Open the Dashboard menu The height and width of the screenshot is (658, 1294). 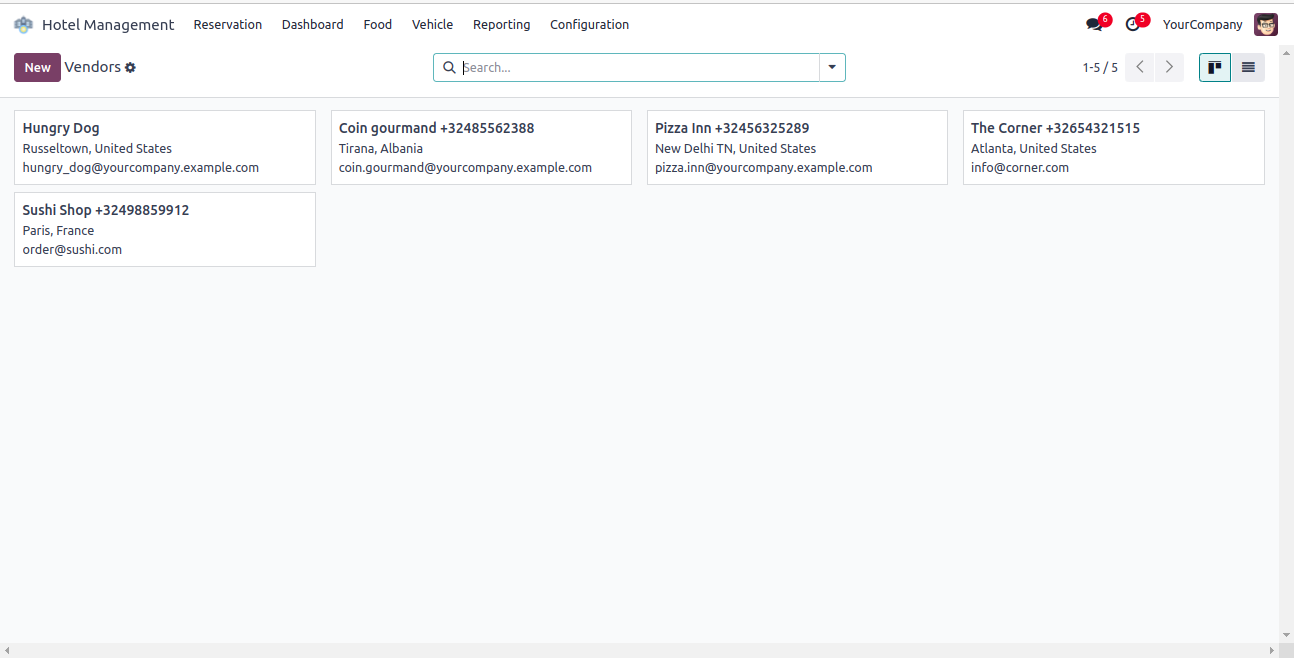click(x=313, y=24)
